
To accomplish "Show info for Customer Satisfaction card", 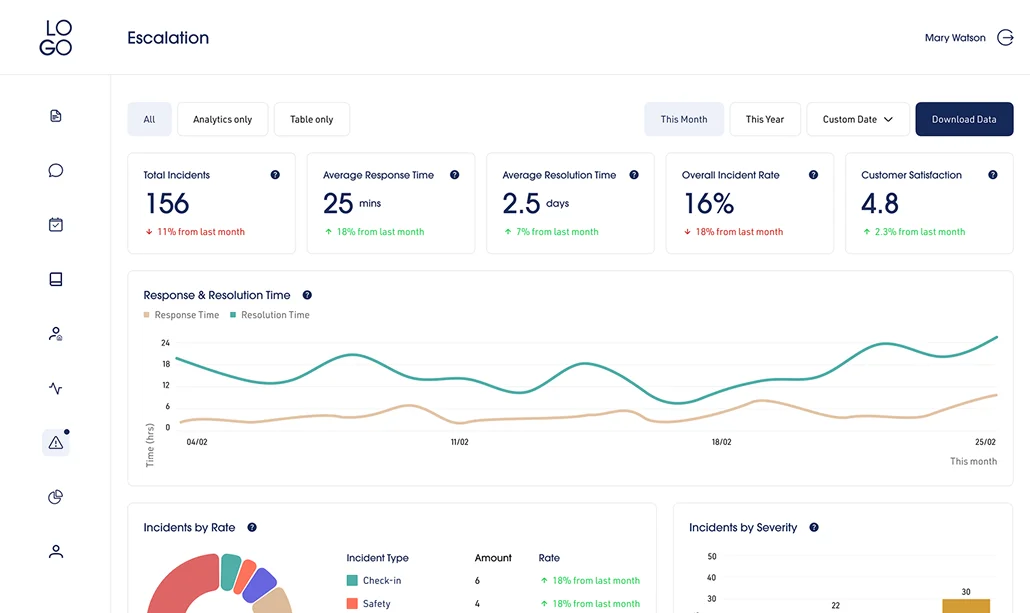I will click(x=992, y=175).
